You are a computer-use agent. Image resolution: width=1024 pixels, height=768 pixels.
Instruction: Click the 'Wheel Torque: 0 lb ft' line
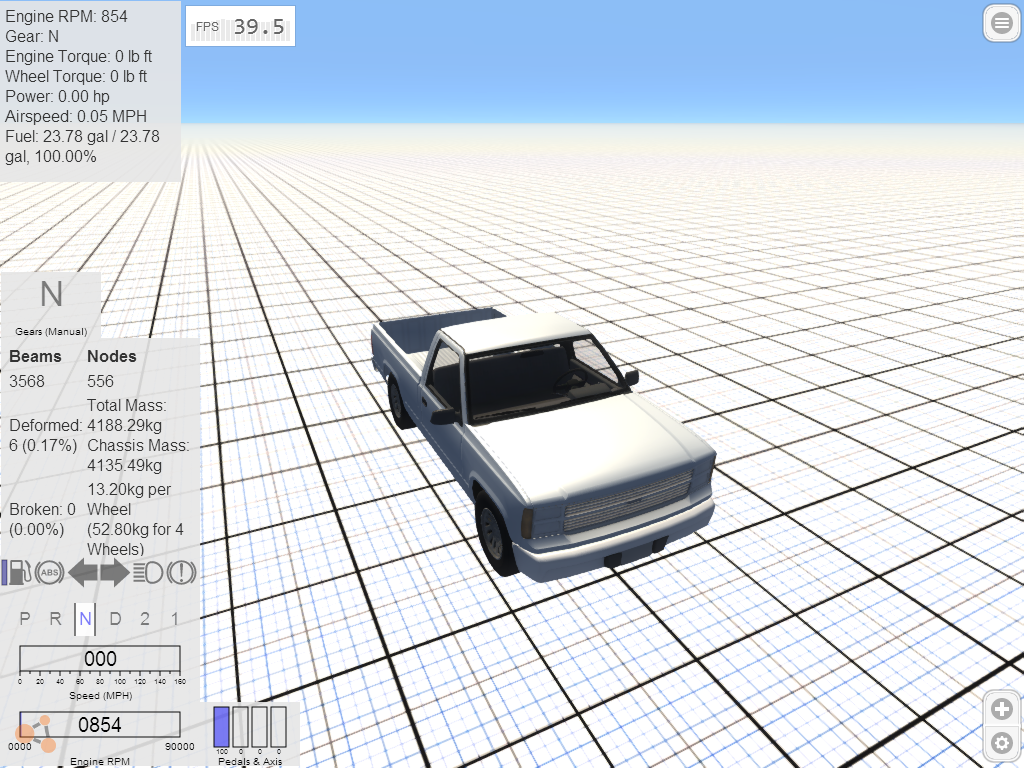(x=76, y=76)
